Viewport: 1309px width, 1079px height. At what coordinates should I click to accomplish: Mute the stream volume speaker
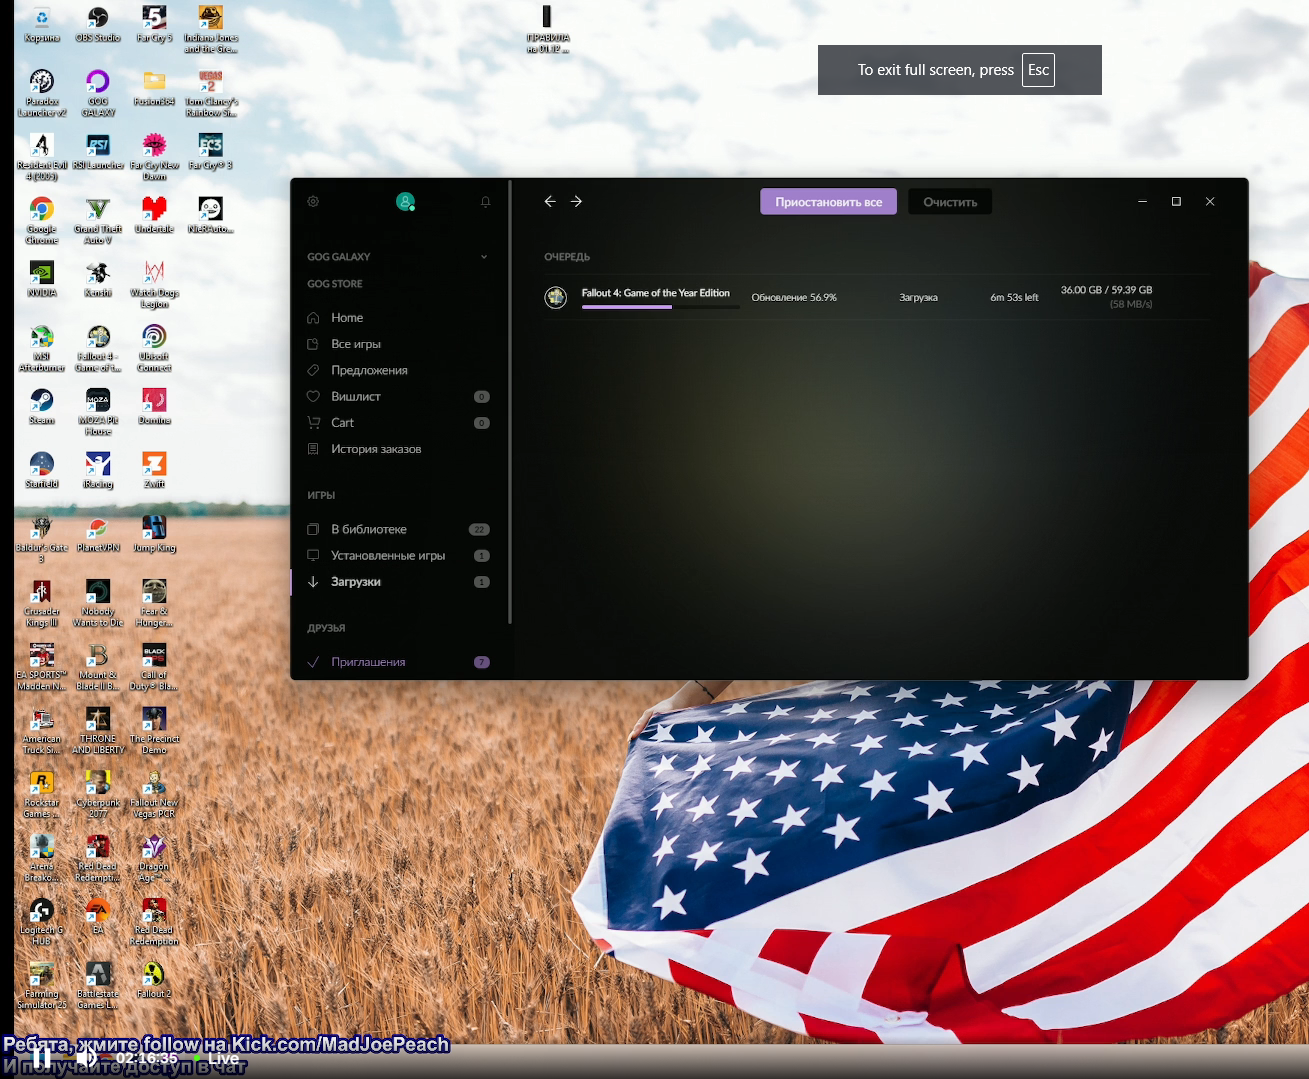click(87, 1057)
